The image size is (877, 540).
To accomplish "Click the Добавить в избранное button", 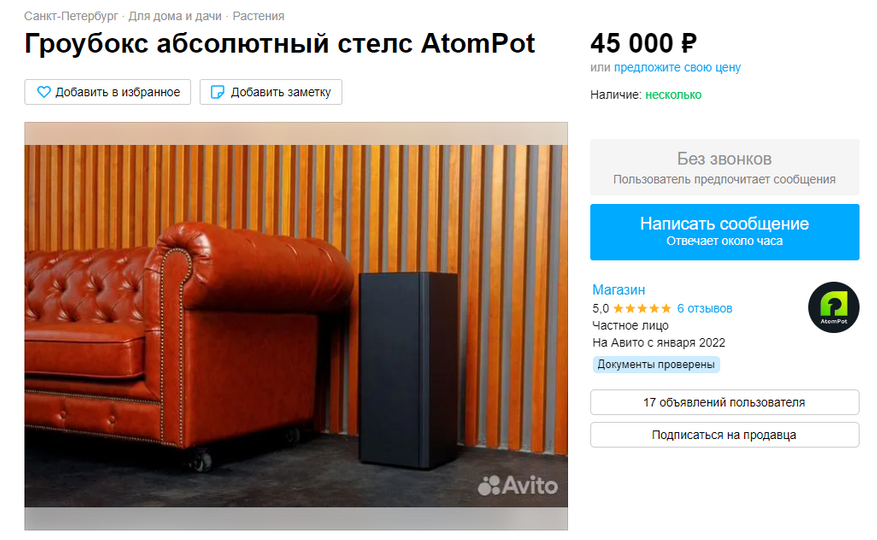I will tap(107, 92).
